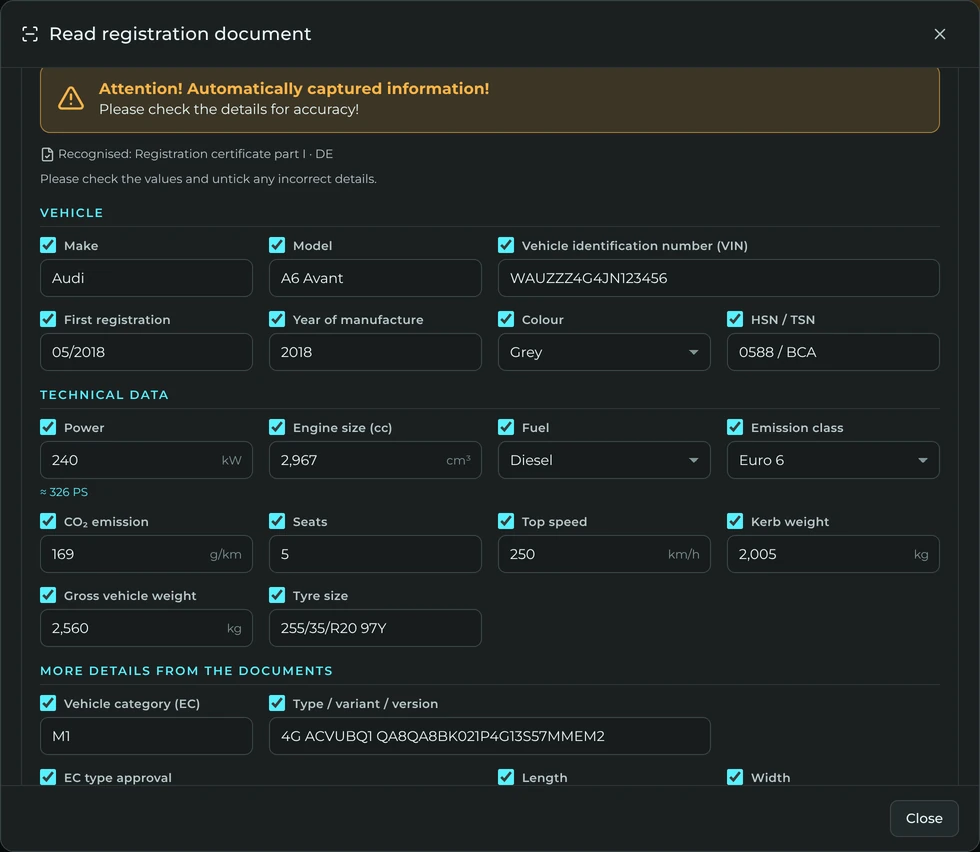Focus the Year of manufacture field
The width and height of the screenshot is (980, 852).
[375, 352]
